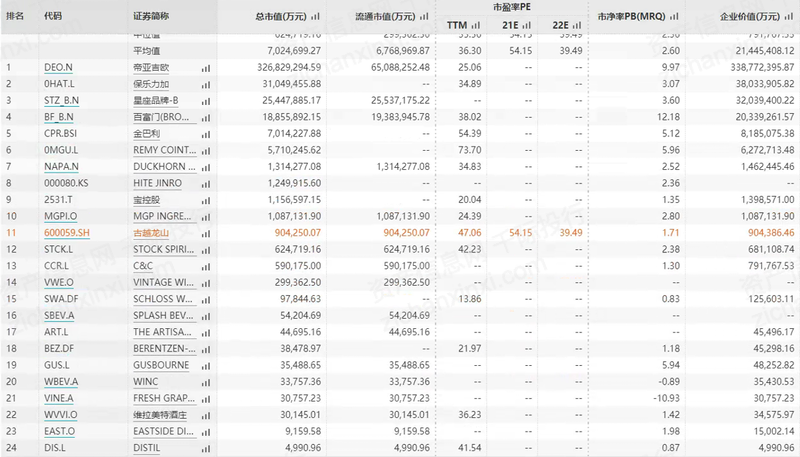
Task: Open the chart icon beside GUSBOURNE
Action: pos(206,366)
